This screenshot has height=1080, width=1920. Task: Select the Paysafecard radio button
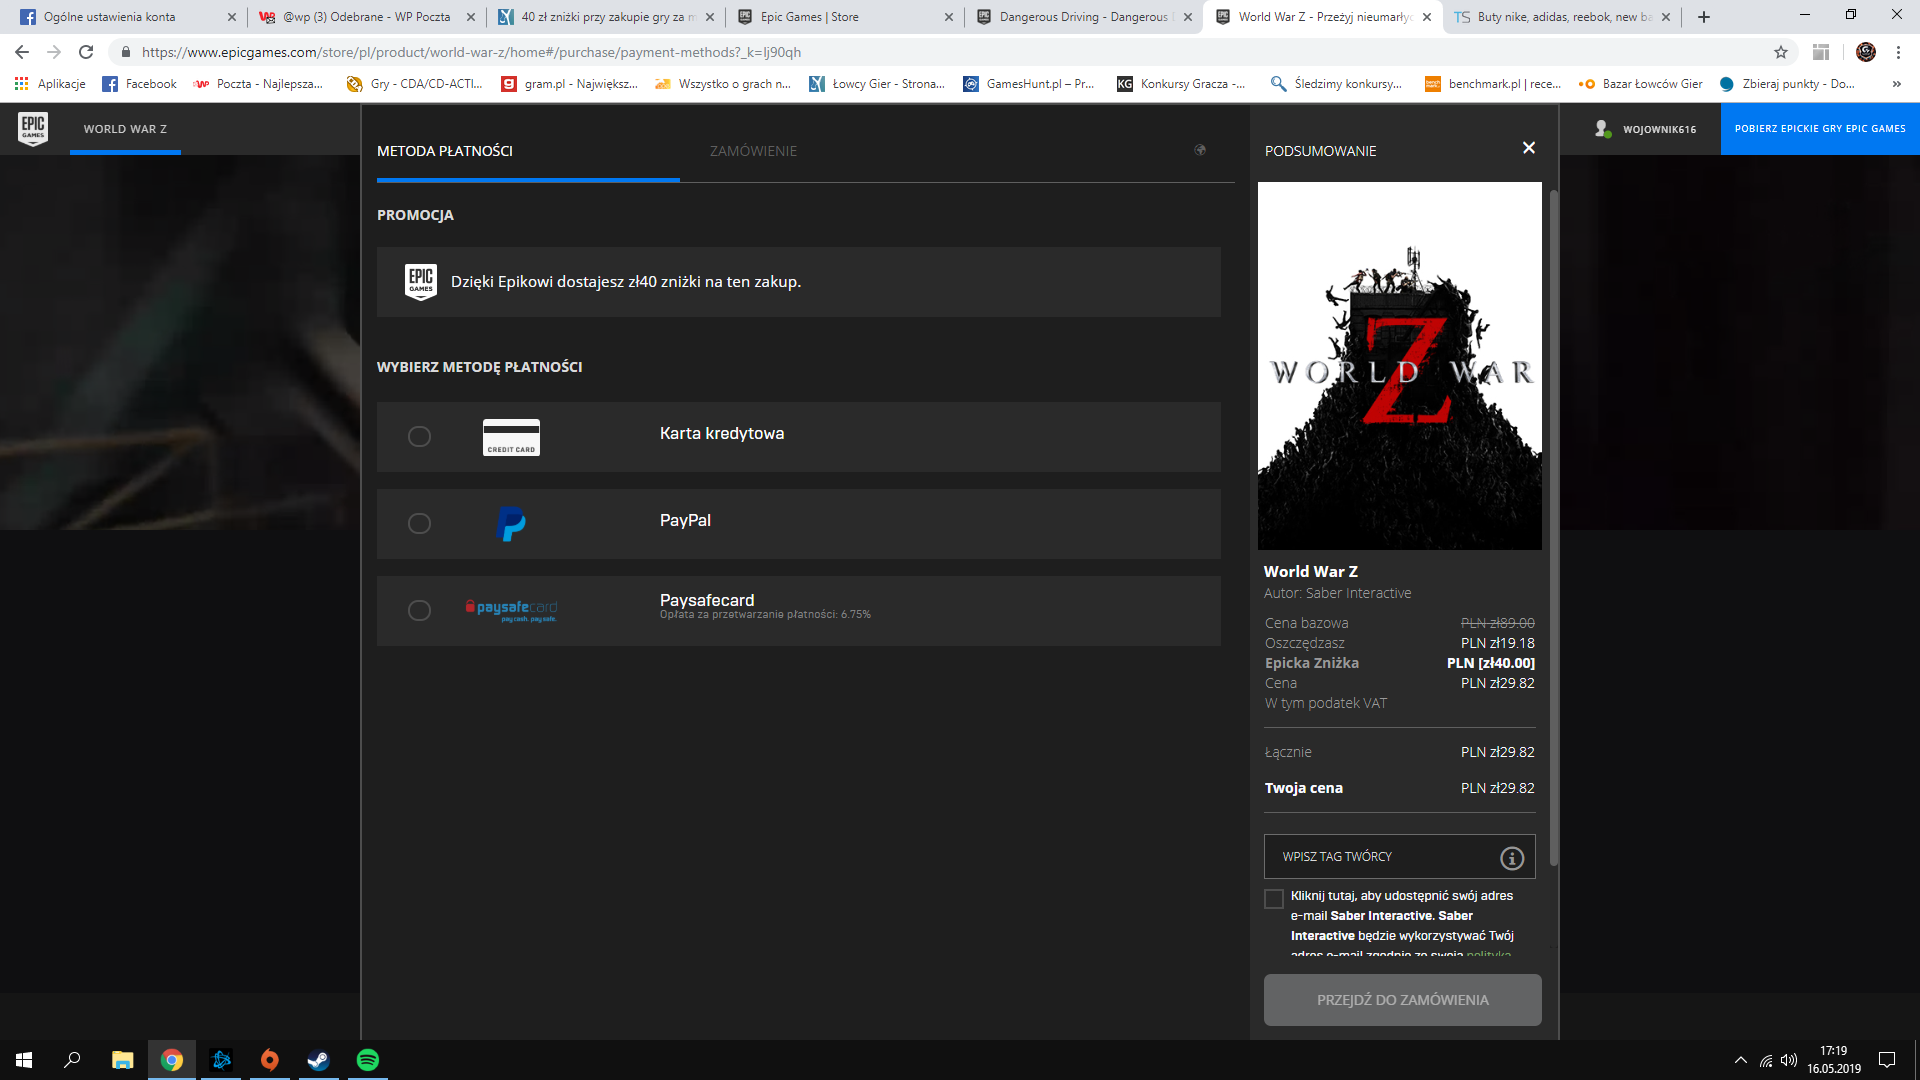pyautogui.click(x=419, y=611)
